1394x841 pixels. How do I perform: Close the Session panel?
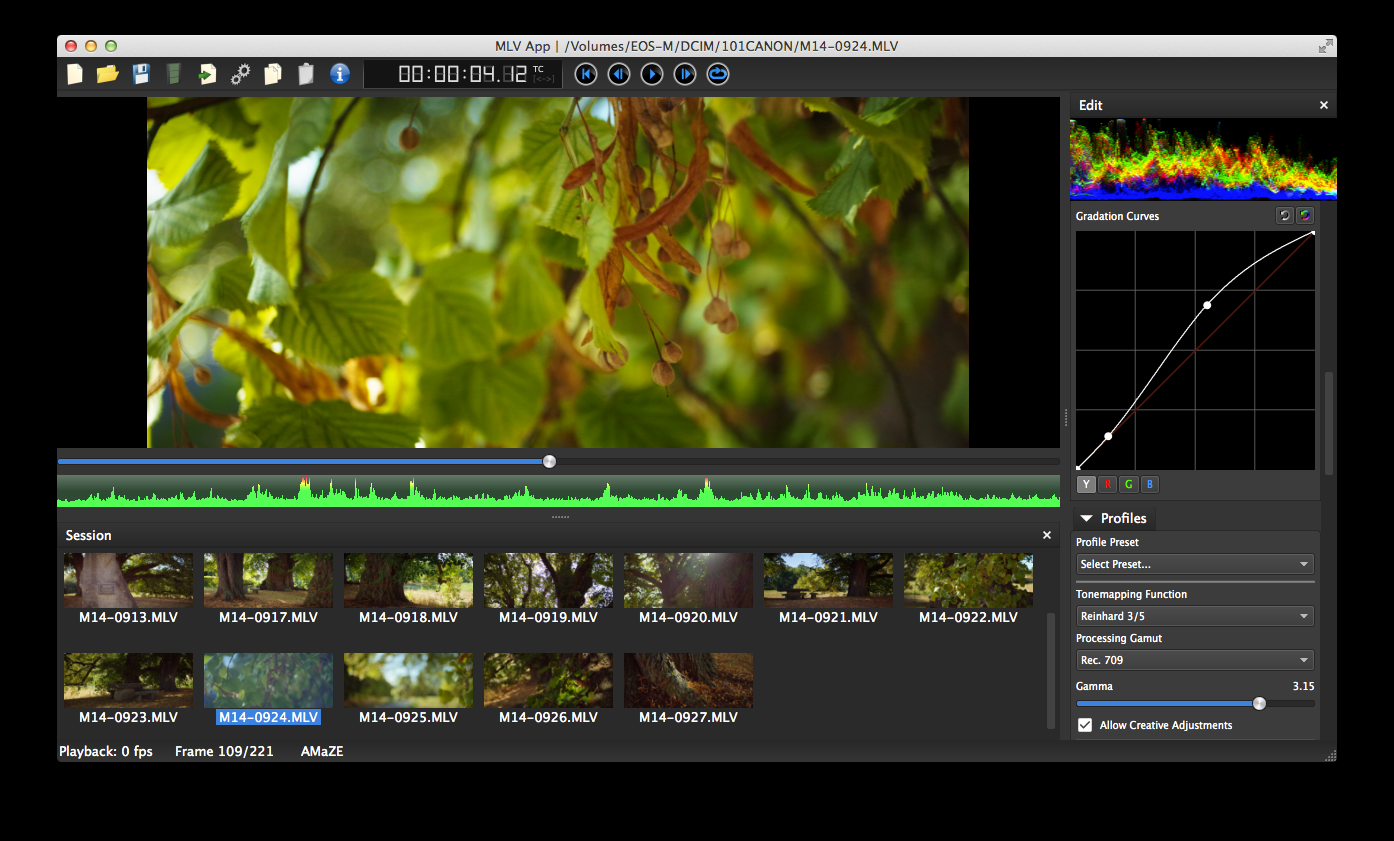point(1047,535)
